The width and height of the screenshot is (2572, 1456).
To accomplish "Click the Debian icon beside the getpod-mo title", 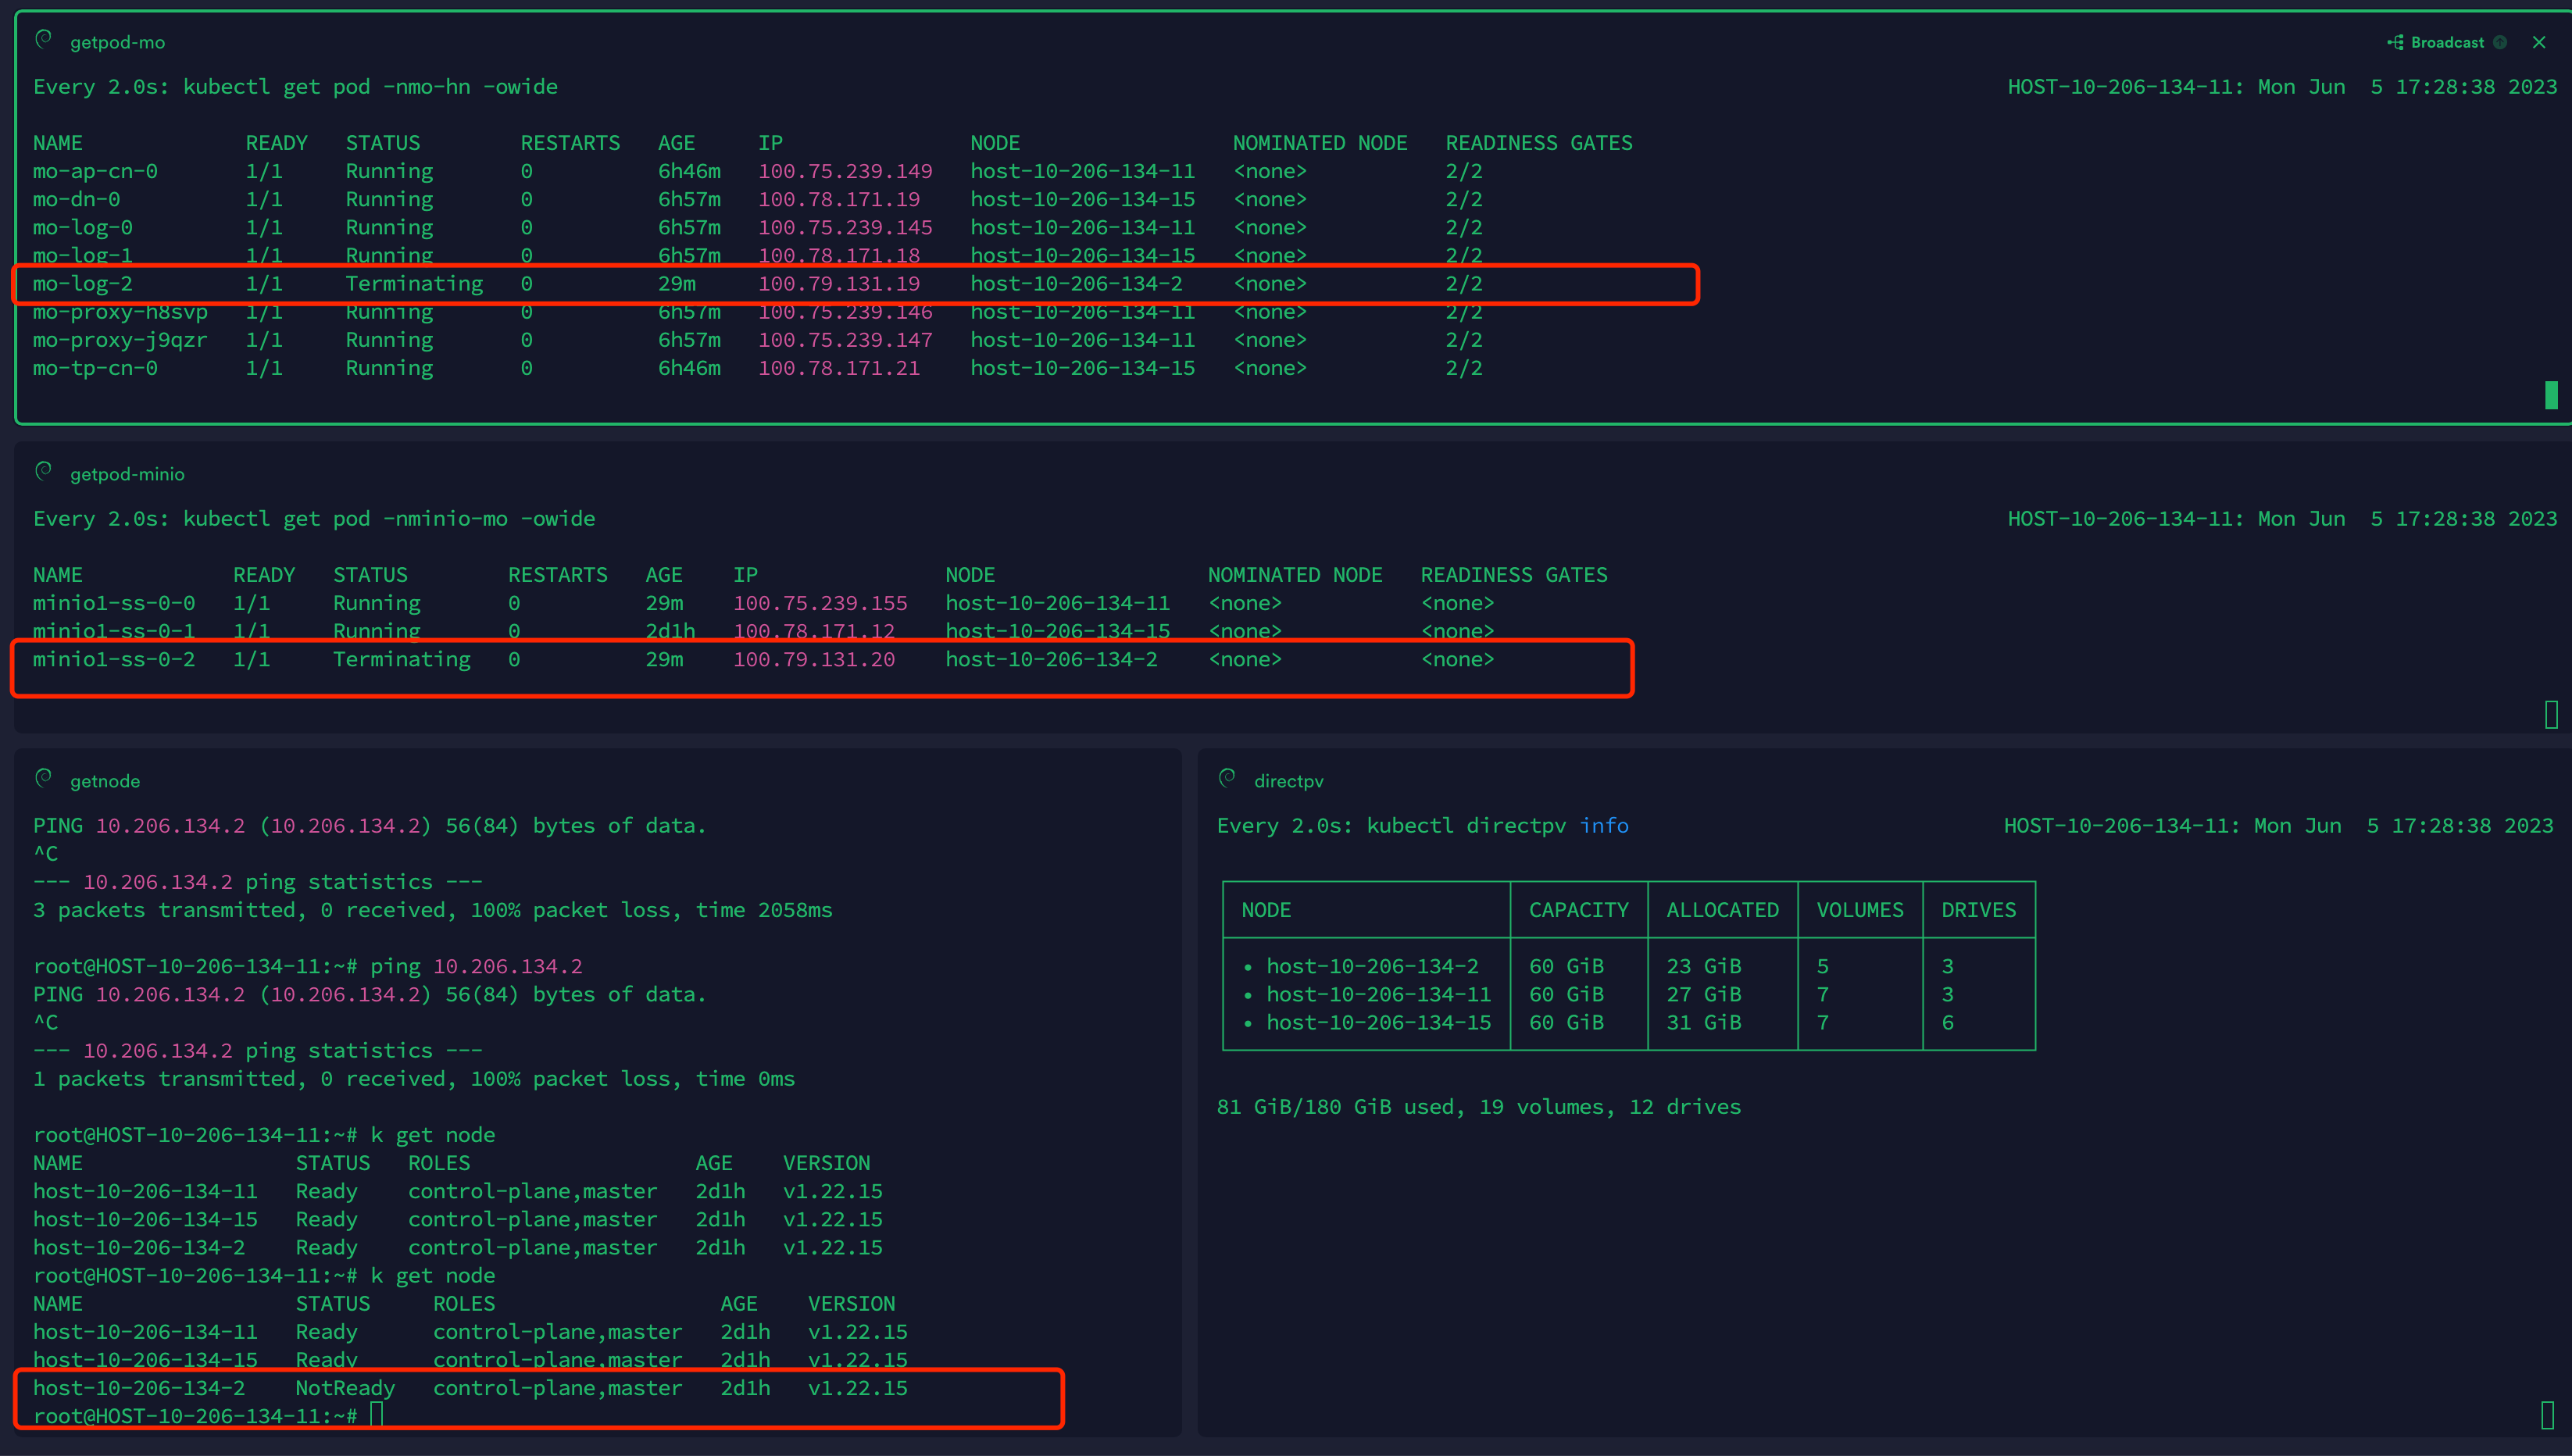I will coord(43,39).
